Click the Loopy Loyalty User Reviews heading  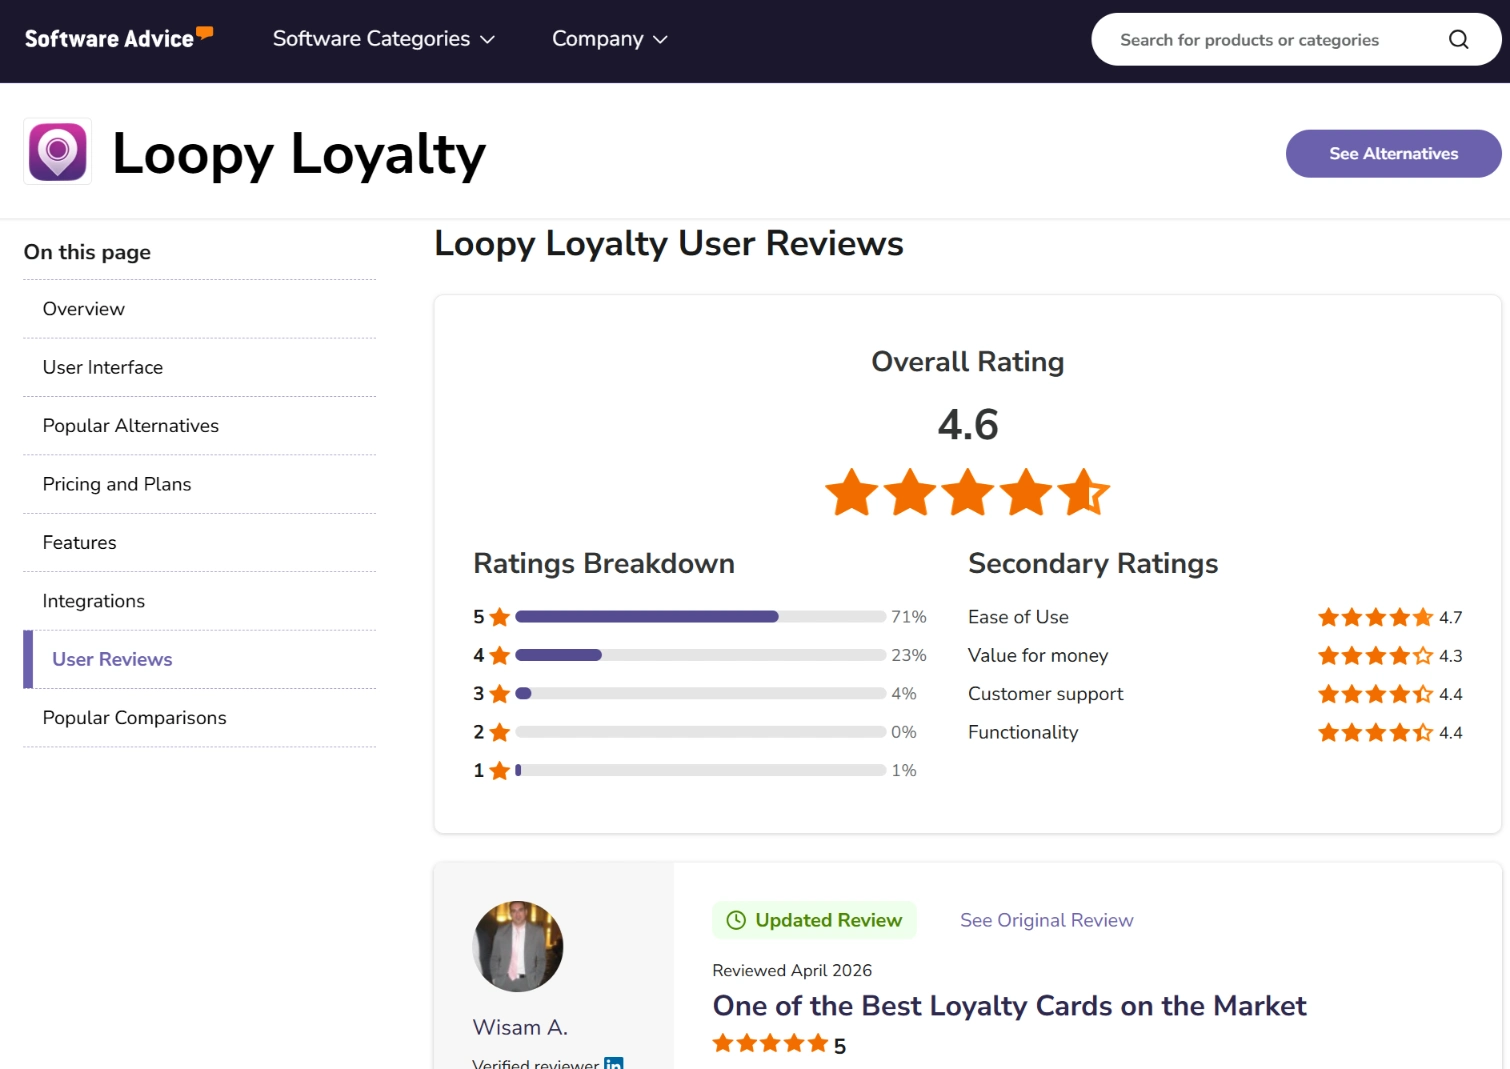point(669,244)
